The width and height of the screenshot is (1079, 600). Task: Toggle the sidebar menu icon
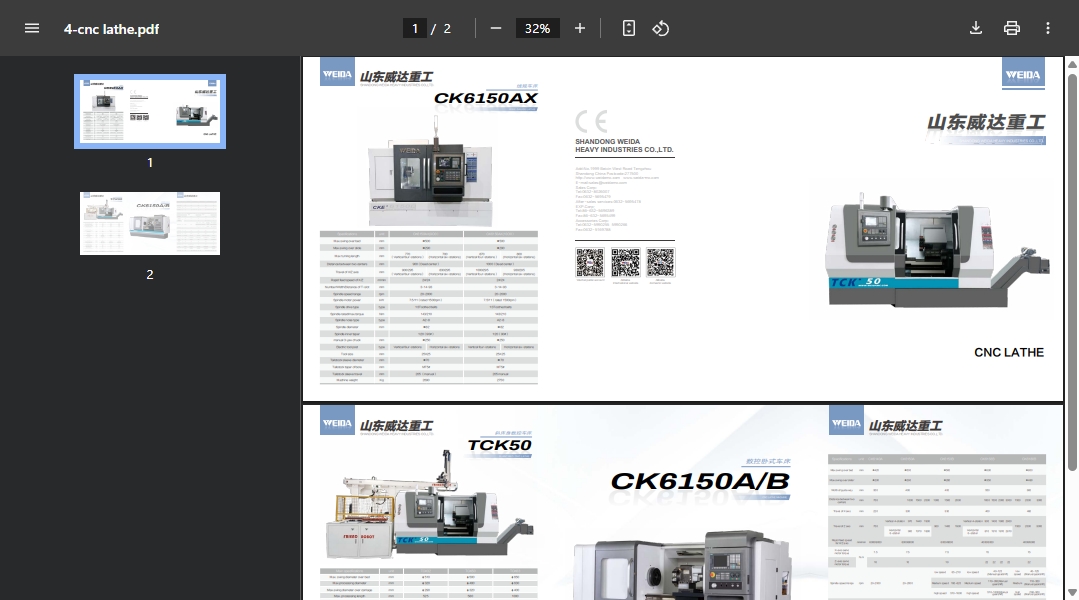click(x=32, y=28)
